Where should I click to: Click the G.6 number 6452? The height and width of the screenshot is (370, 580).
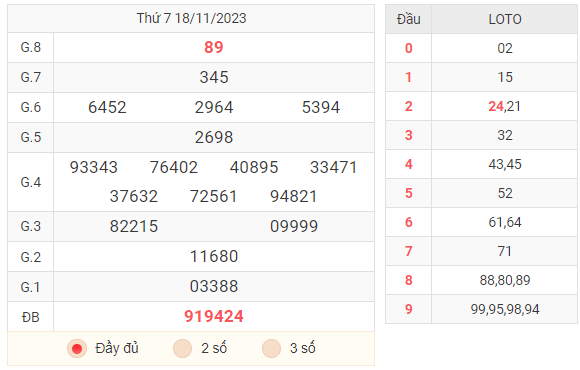coord(107,107)
